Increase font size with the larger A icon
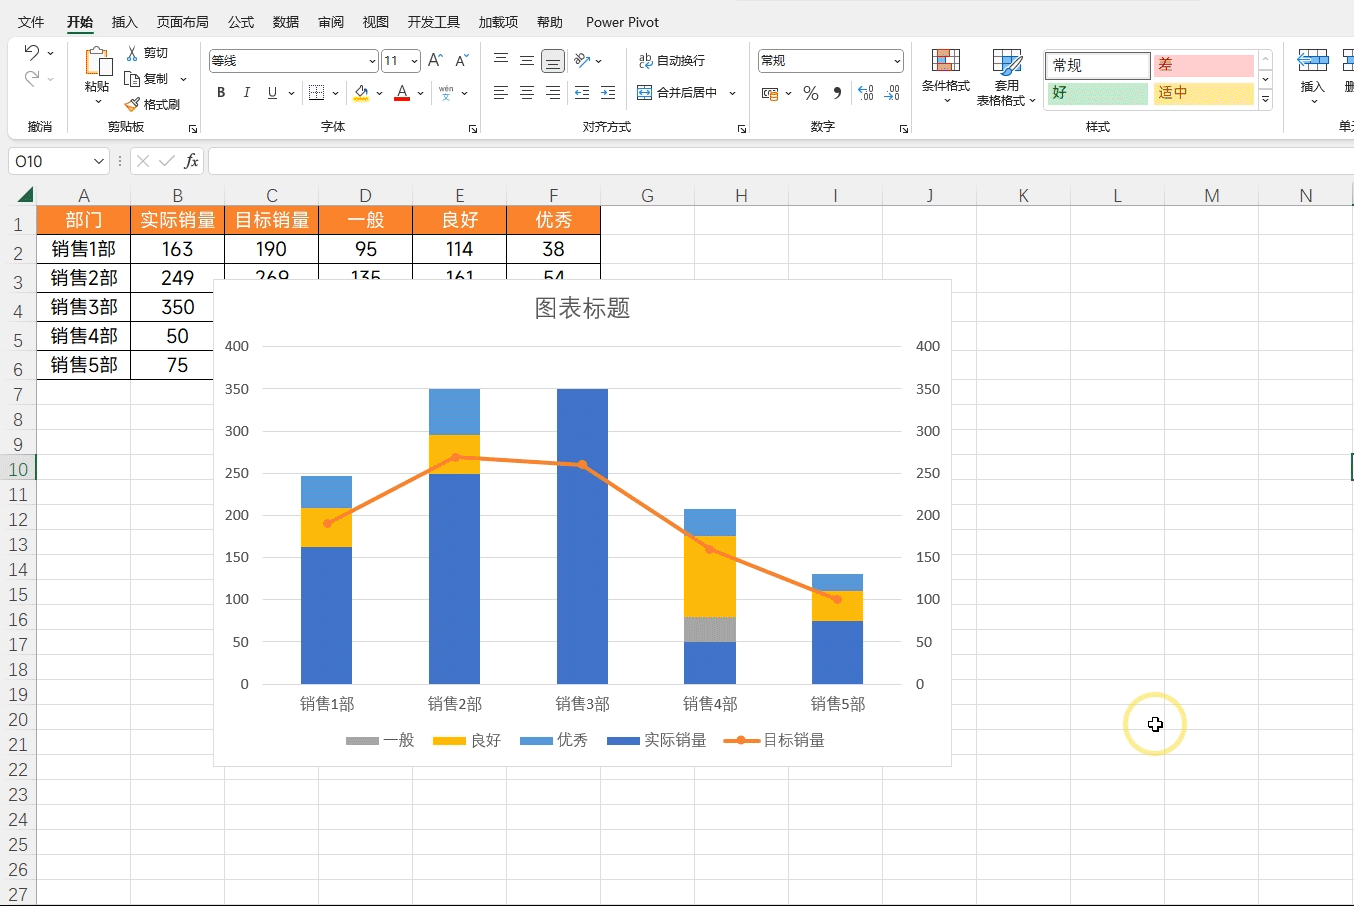The image size is (1354, 906). pyautogui.click(x=435, y=61)
